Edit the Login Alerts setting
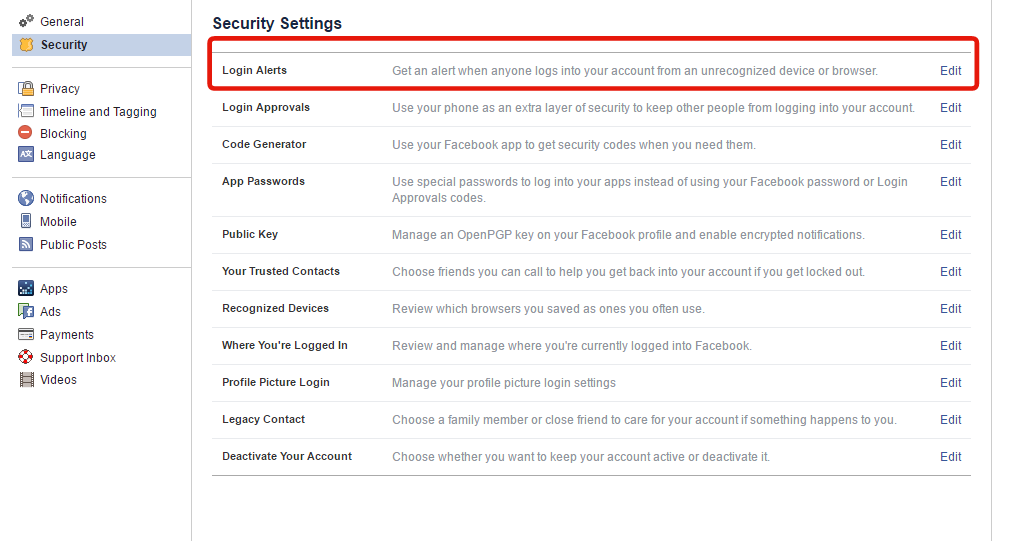Viewport: 1030px width, 541px height. pyautogui.click(x=950, y=71)
